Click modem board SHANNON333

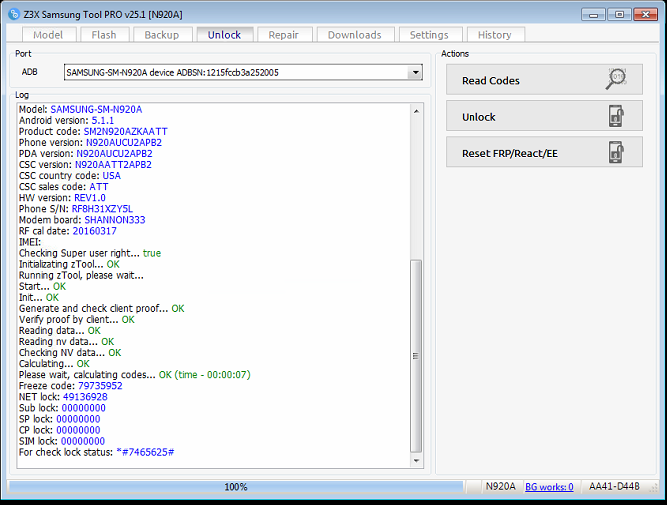click(115, 220)
